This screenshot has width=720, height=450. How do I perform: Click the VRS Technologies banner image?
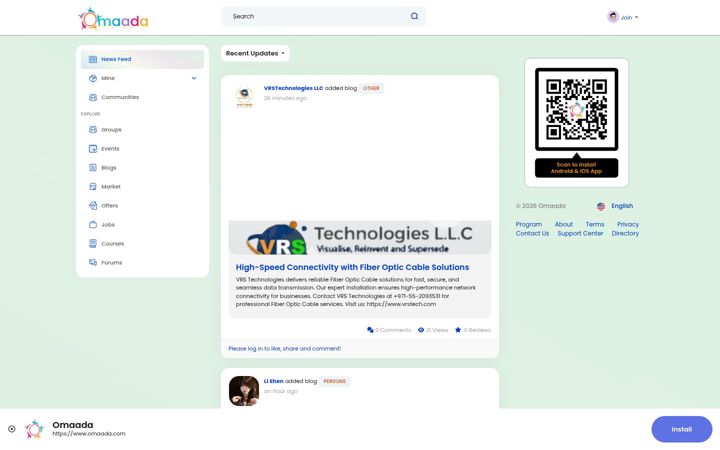tap(360, 237)
